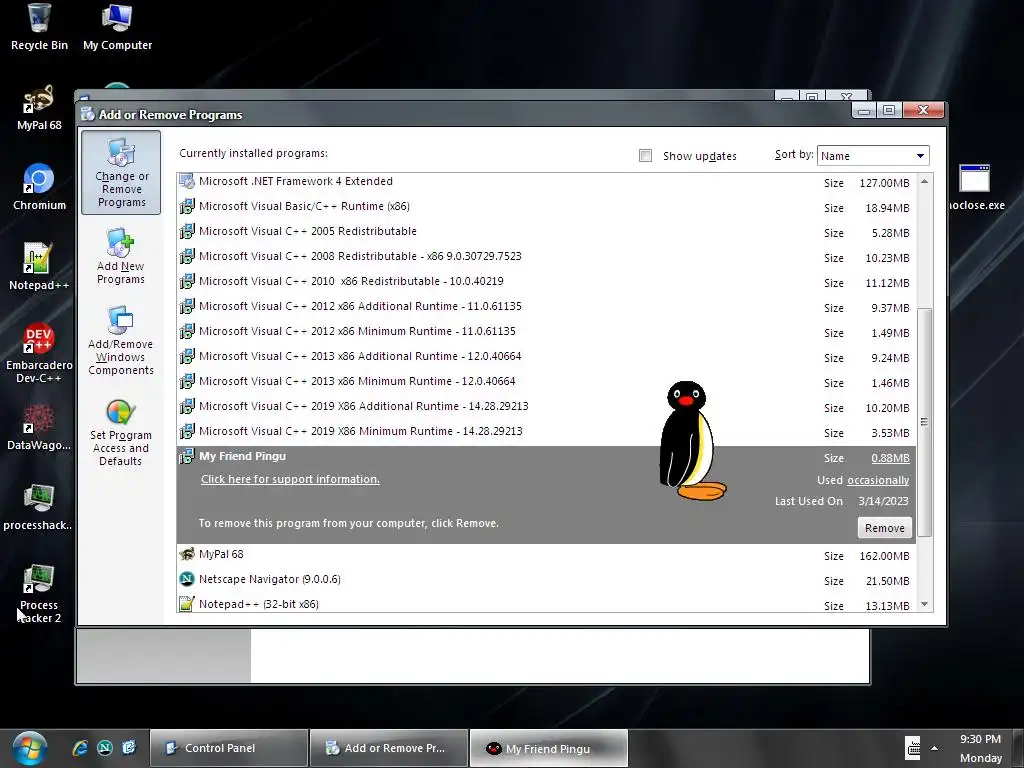Select Visual C++ 2012 x86 Minimum Runtime
Screen dimensions: 1024x768
pos(546,331)
